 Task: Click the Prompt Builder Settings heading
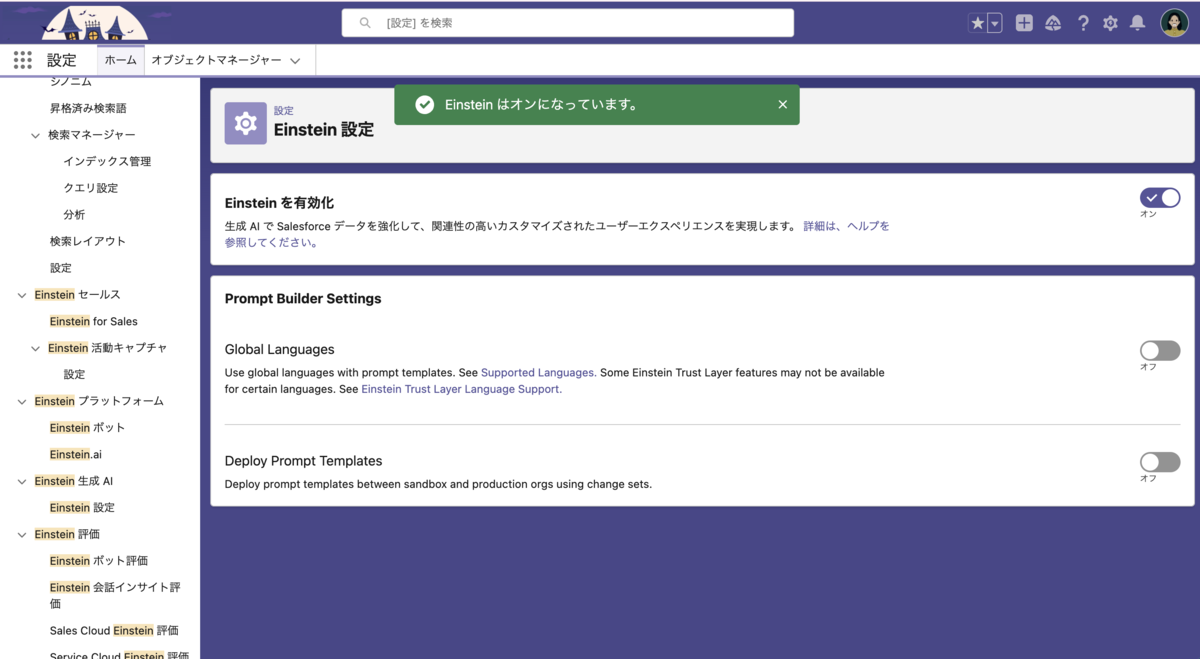(x=303, y=298)
